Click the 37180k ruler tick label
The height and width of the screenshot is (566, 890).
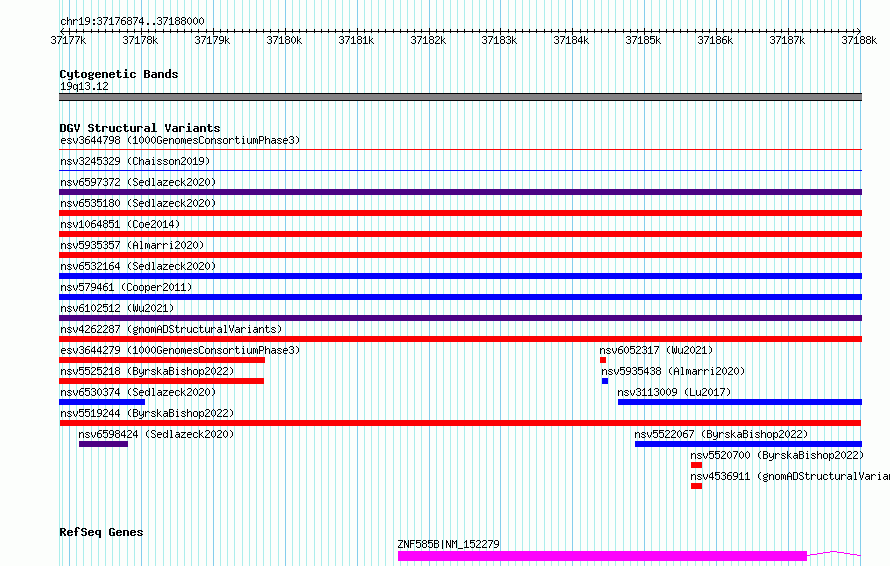[284, 40]
